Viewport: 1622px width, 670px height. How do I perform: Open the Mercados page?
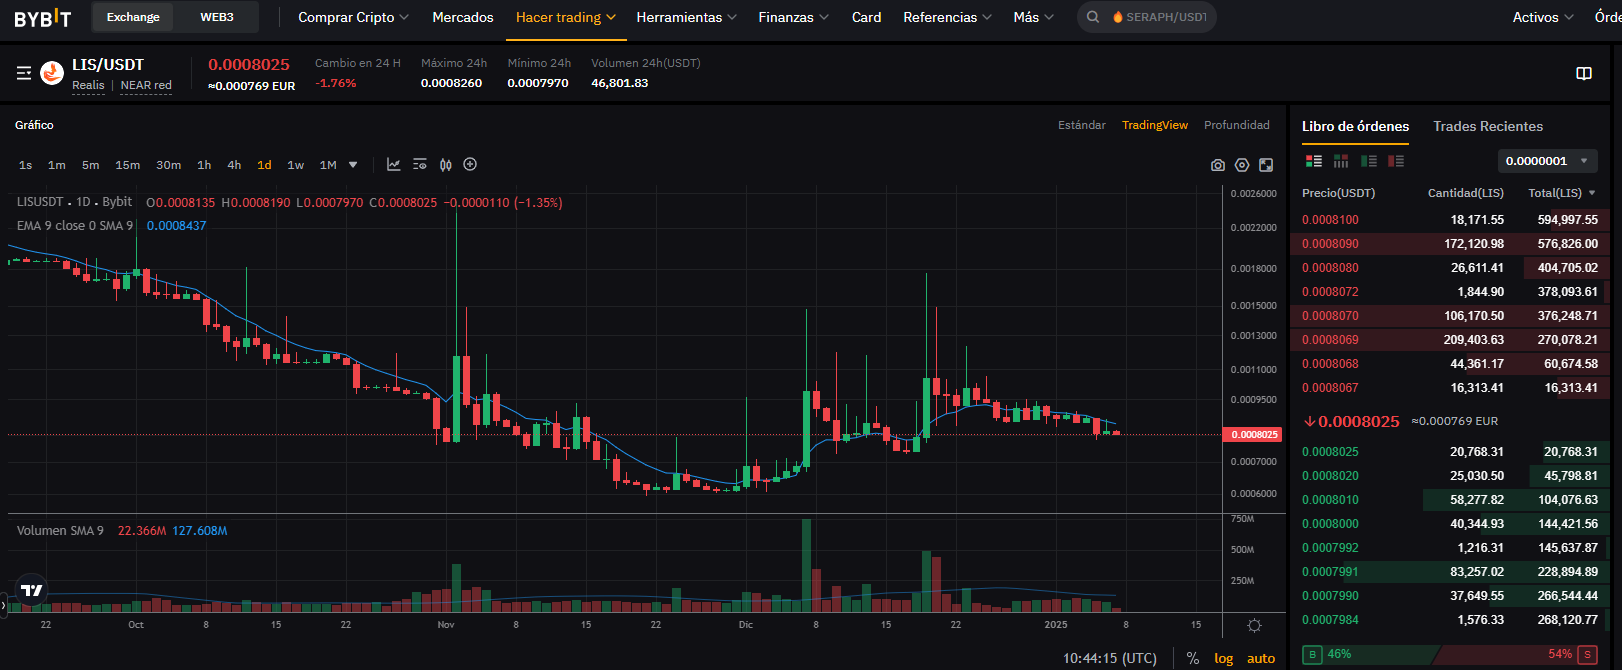click(x=463, y=17)
